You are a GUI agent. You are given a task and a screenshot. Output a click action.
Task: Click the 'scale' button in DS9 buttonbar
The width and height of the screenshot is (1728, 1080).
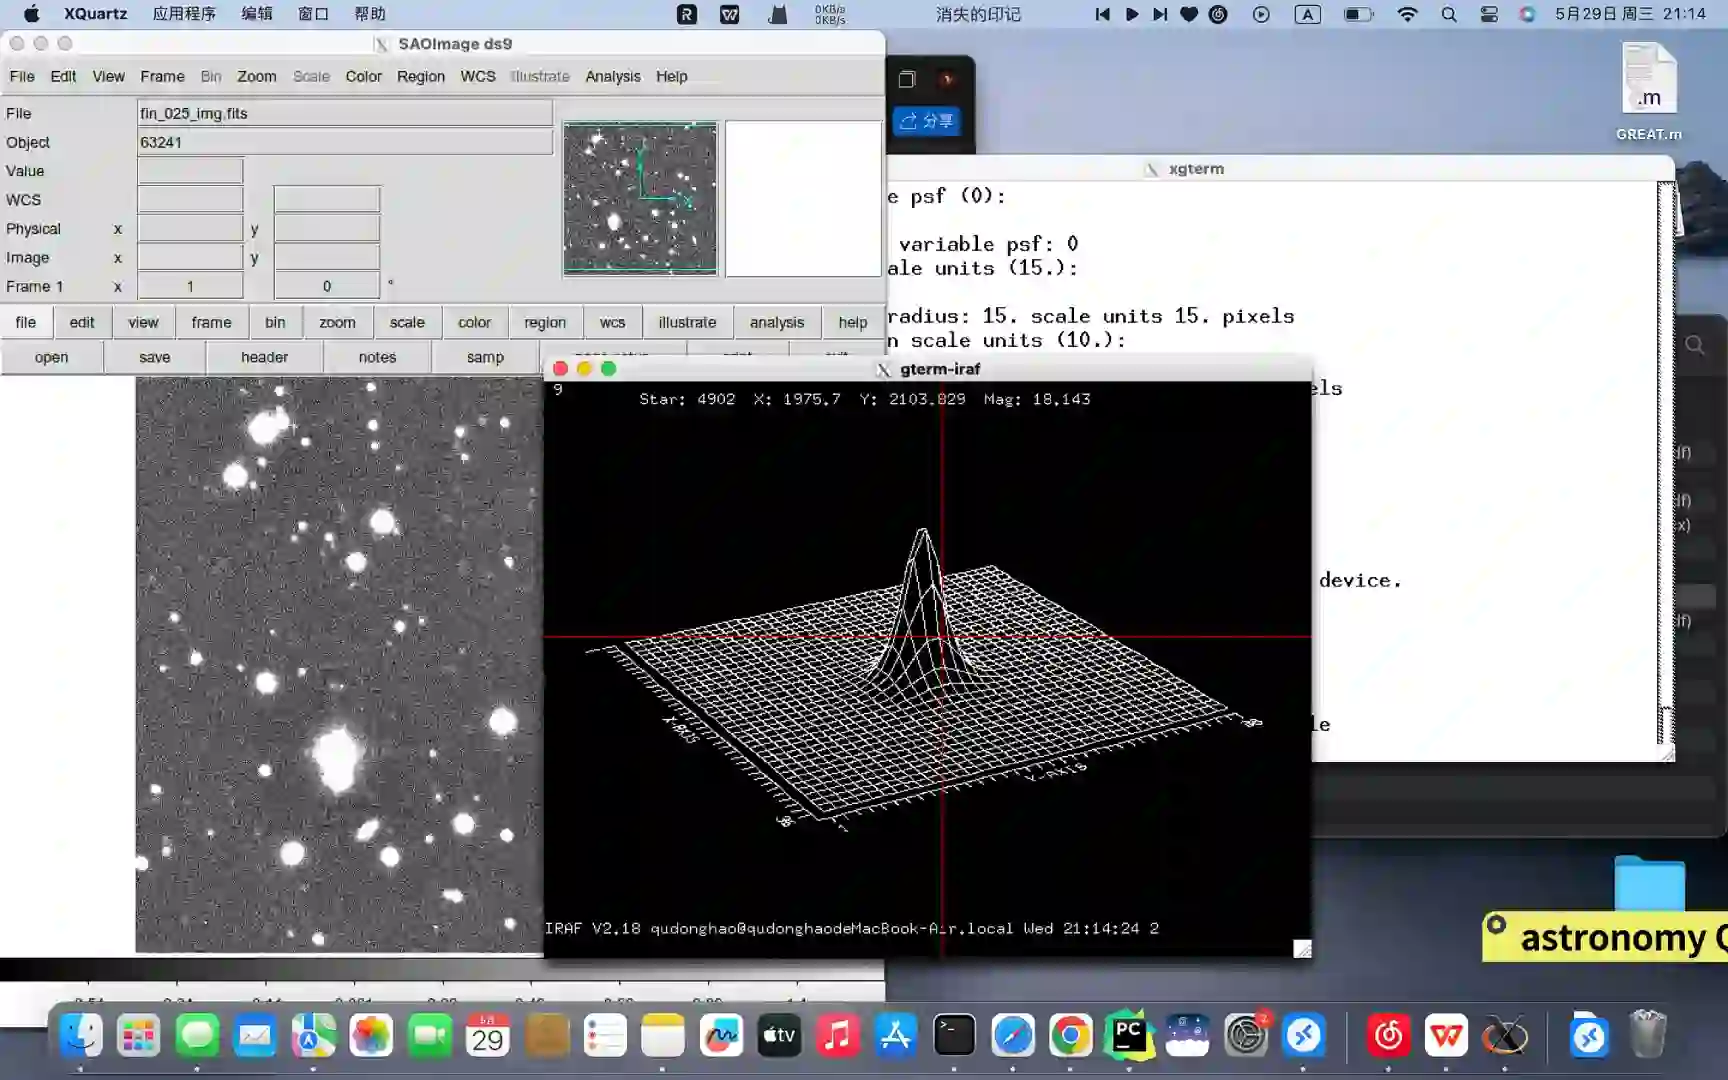point(407,322)
